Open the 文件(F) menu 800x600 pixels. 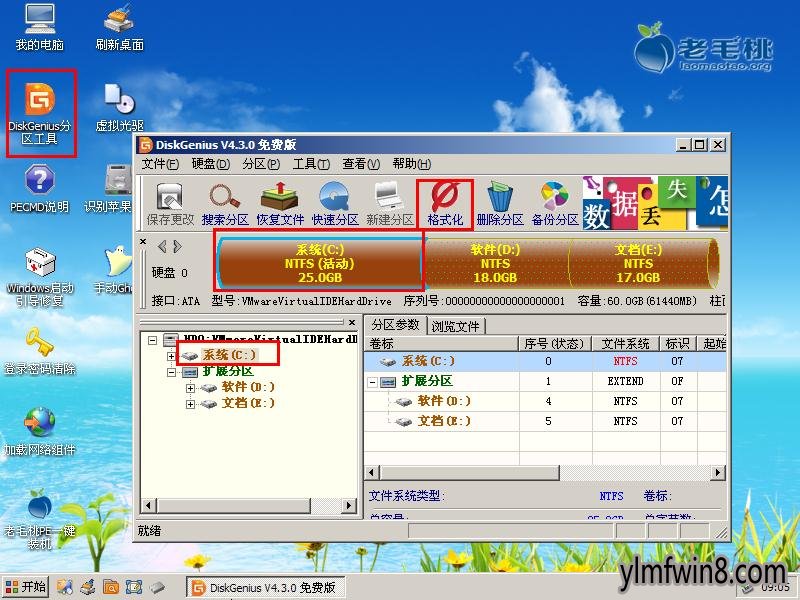tap(160, 164)
